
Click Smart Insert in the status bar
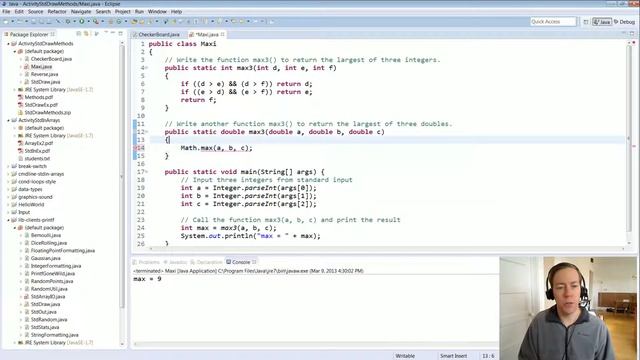pos(453,356)
